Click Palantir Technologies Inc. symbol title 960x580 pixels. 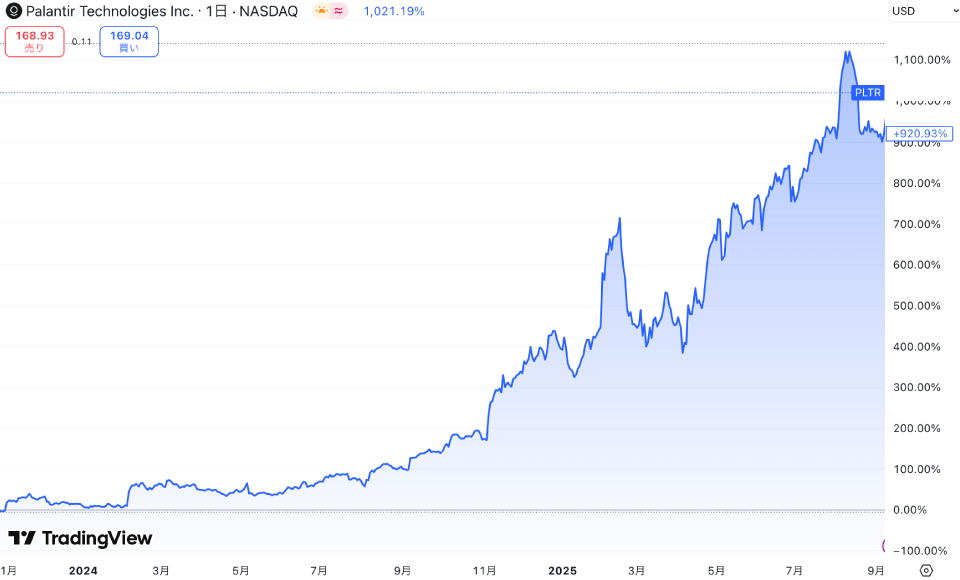click(x=109, y=11)
